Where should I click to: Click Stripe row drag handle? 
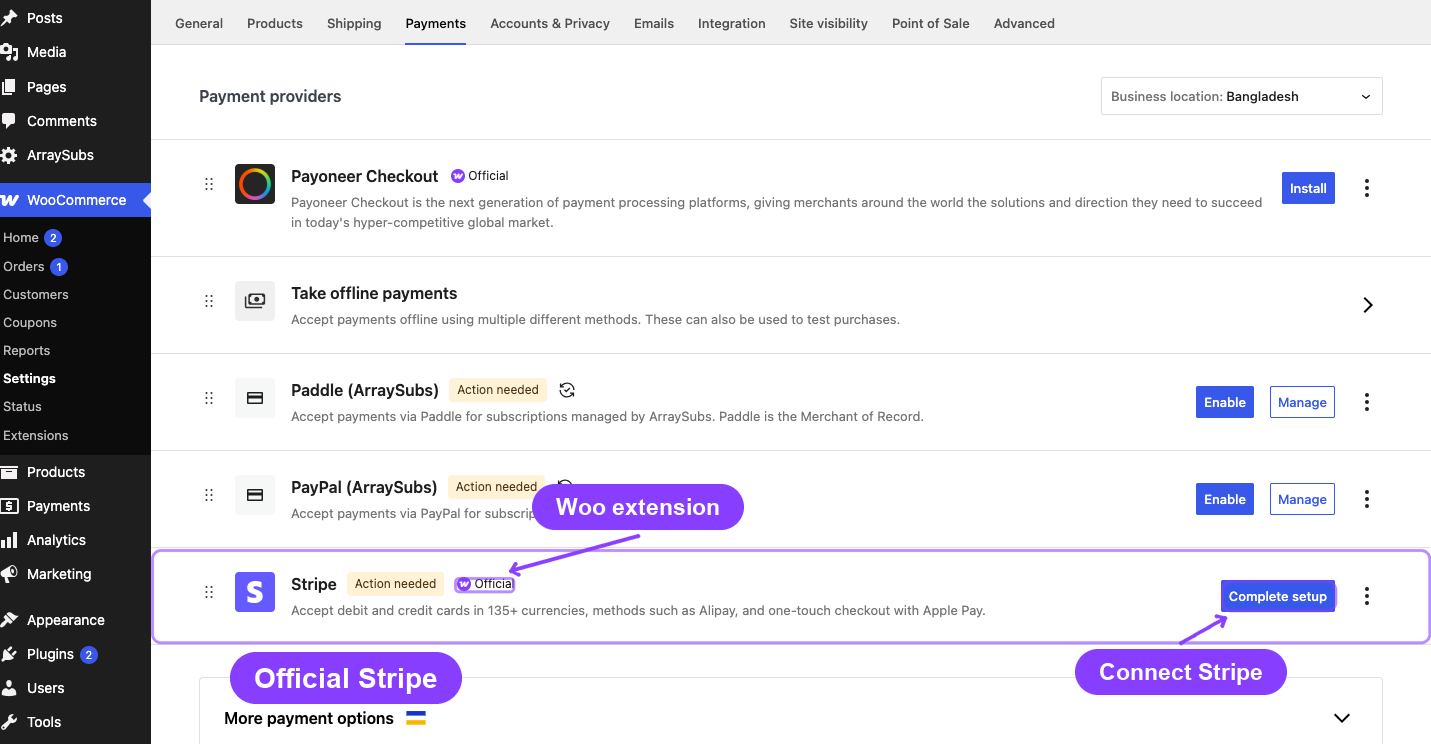click(x=209, y=592)
